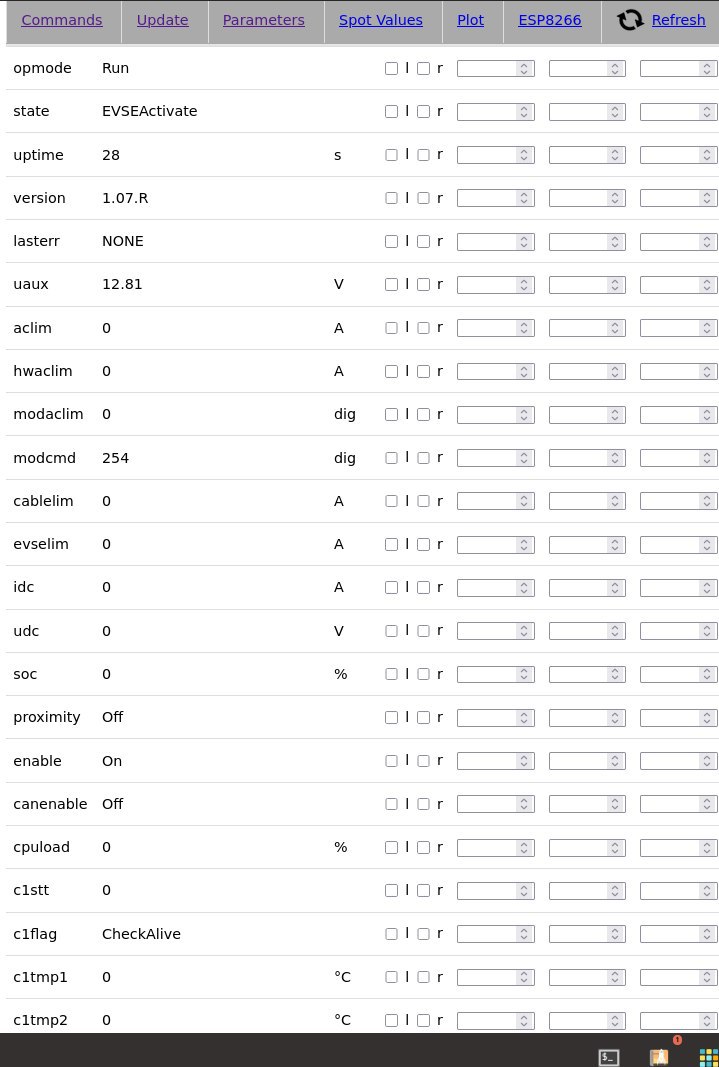Open the colorful grid icon in the taskbar
This screenshot has height=1067, width=719.
click(x=709, y=1057)
